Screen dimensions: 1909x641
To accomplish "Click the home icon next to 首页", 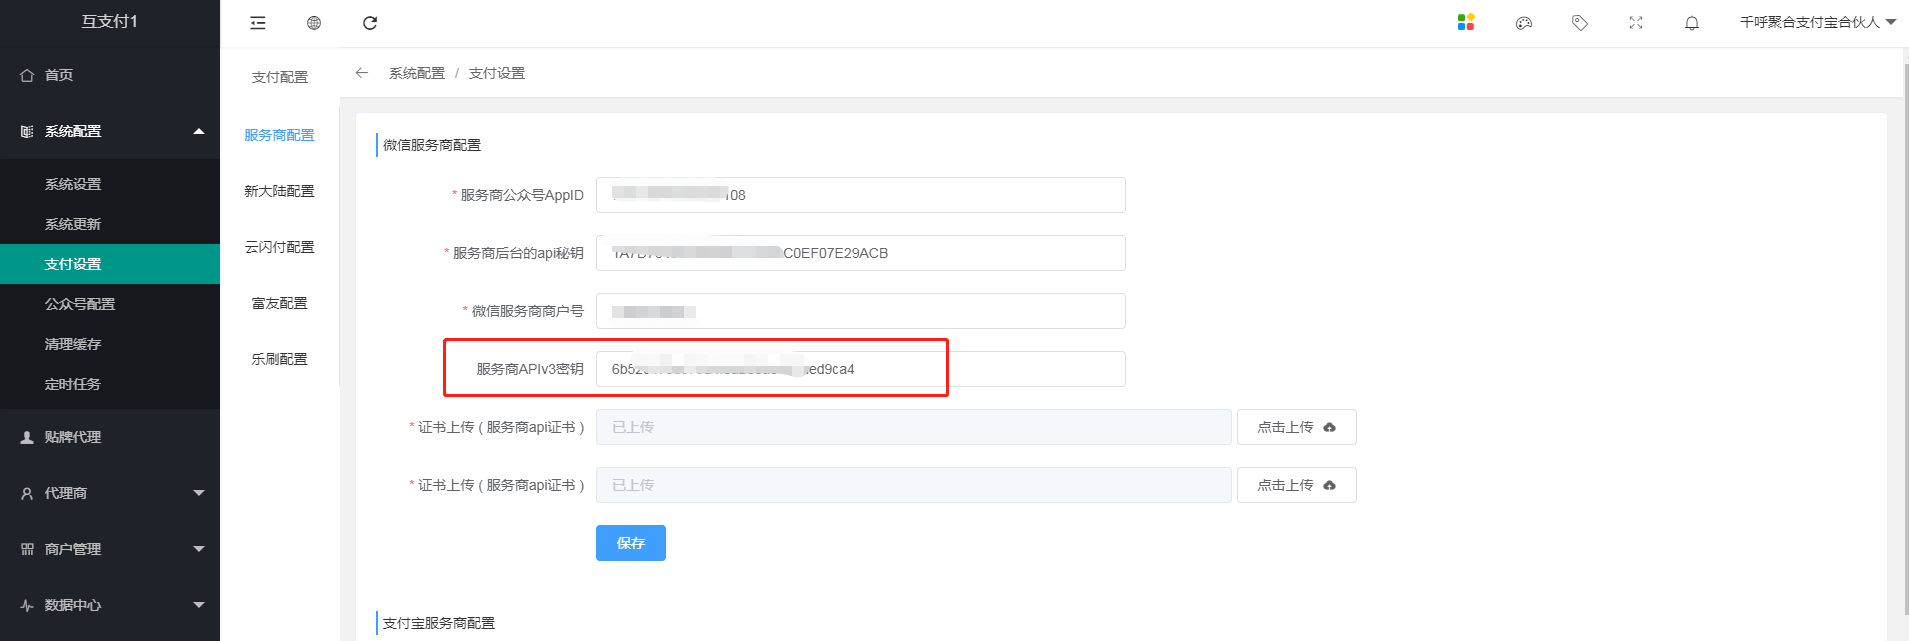I will (27, 75).
